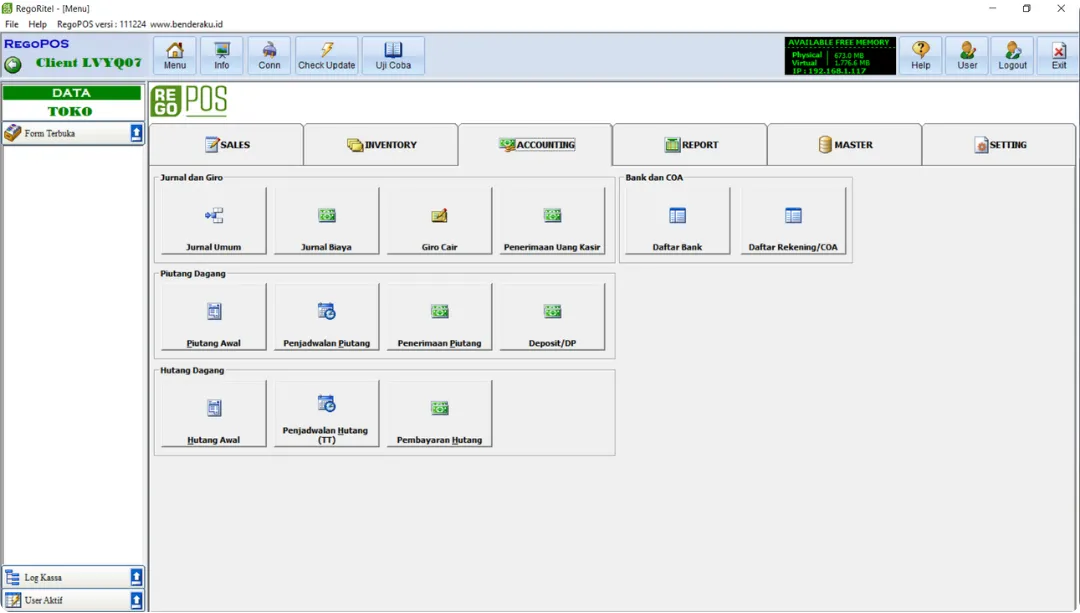This screenshot has height=613, width=1080.
Task: Open Deposit/DP form
Action: [552, 318]
